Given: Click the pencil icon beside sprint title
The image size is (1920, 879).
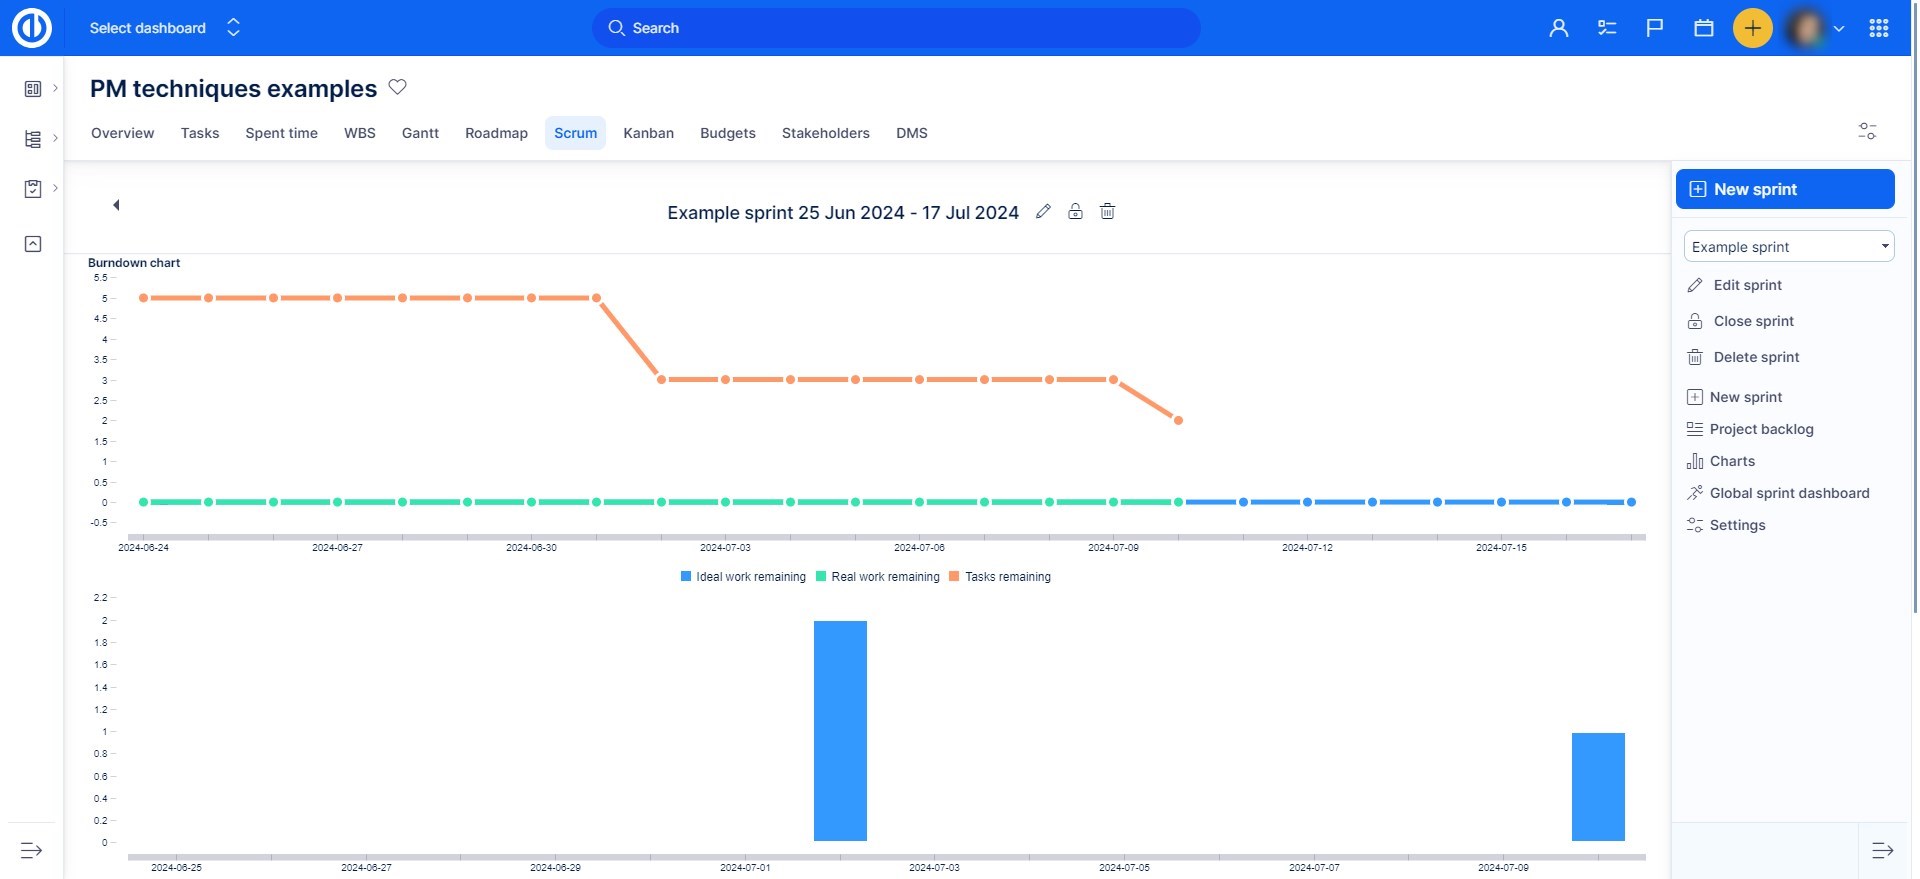Looking at the screenshot, I should 1043,211.
